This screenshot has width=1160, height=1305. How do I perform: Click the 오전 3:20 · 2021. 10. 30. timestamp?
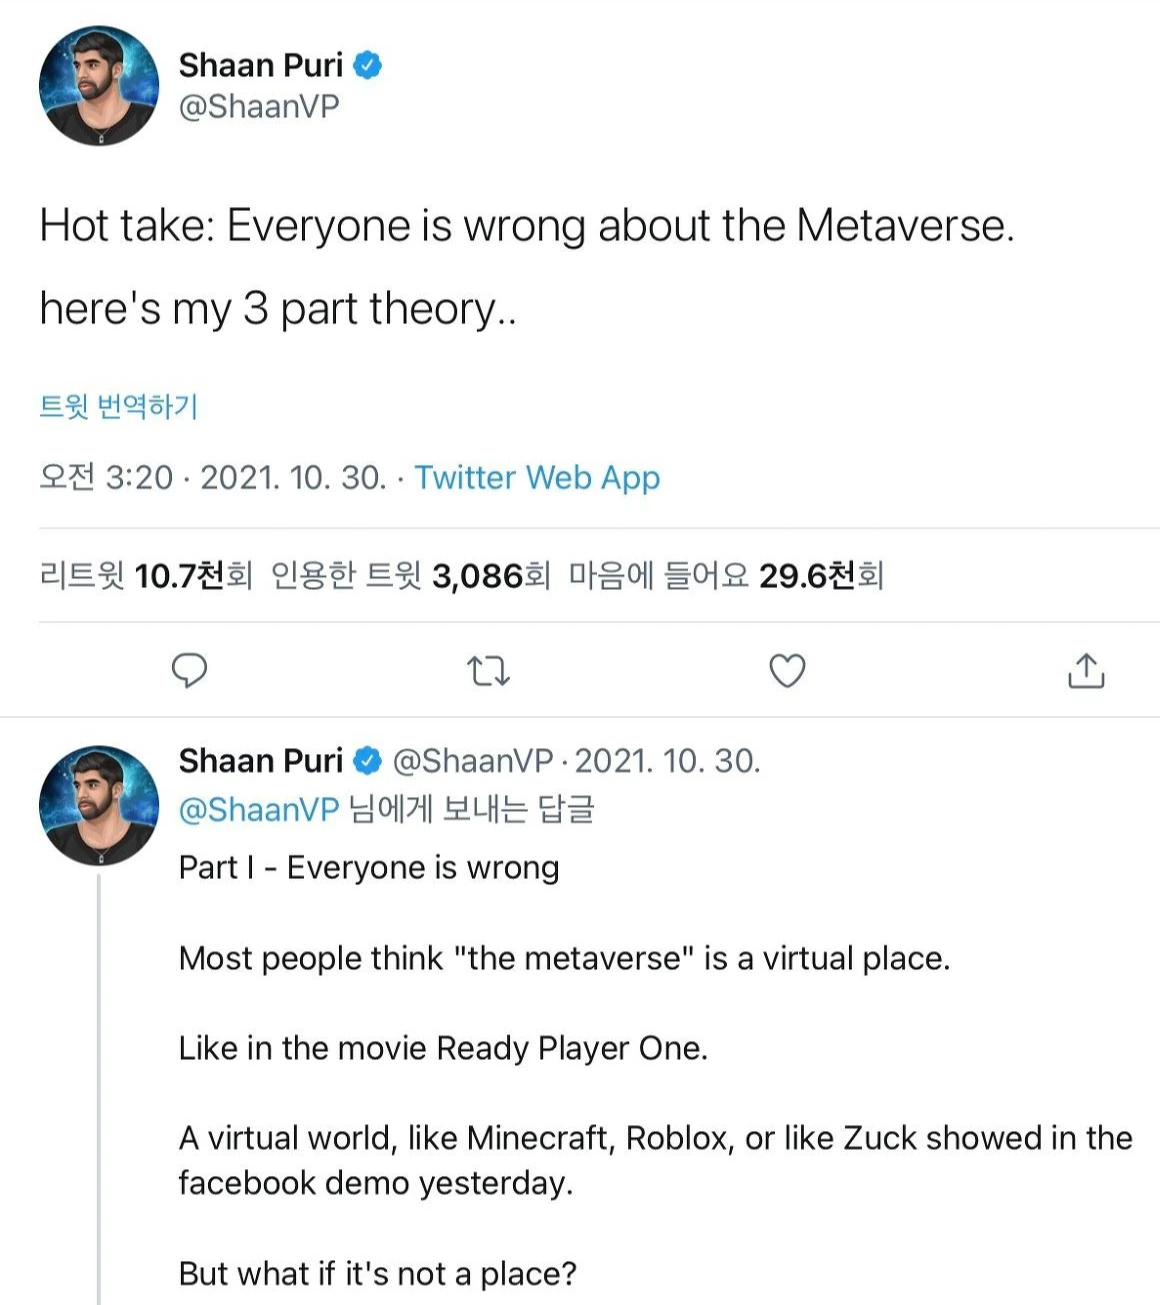point(212,478)
